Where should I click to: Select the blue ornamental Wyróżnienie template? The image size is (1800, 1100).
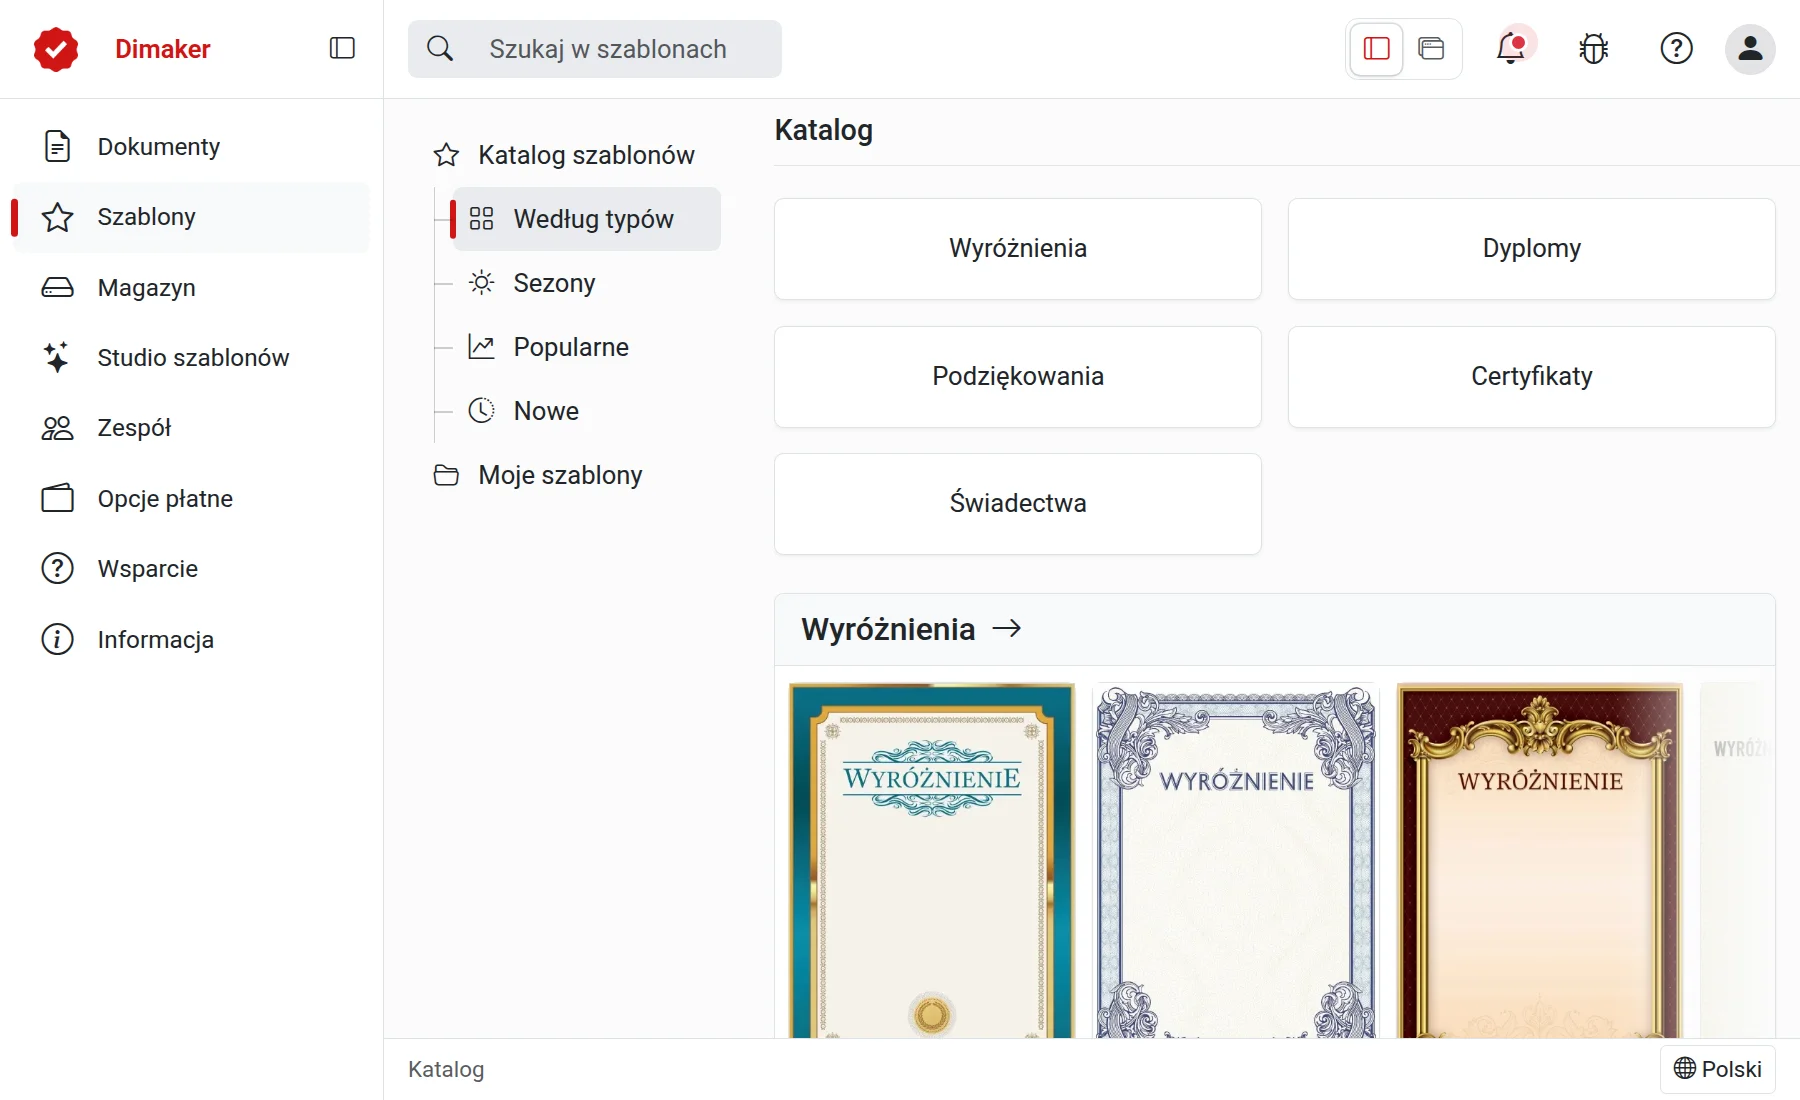tap(1236, 861)
